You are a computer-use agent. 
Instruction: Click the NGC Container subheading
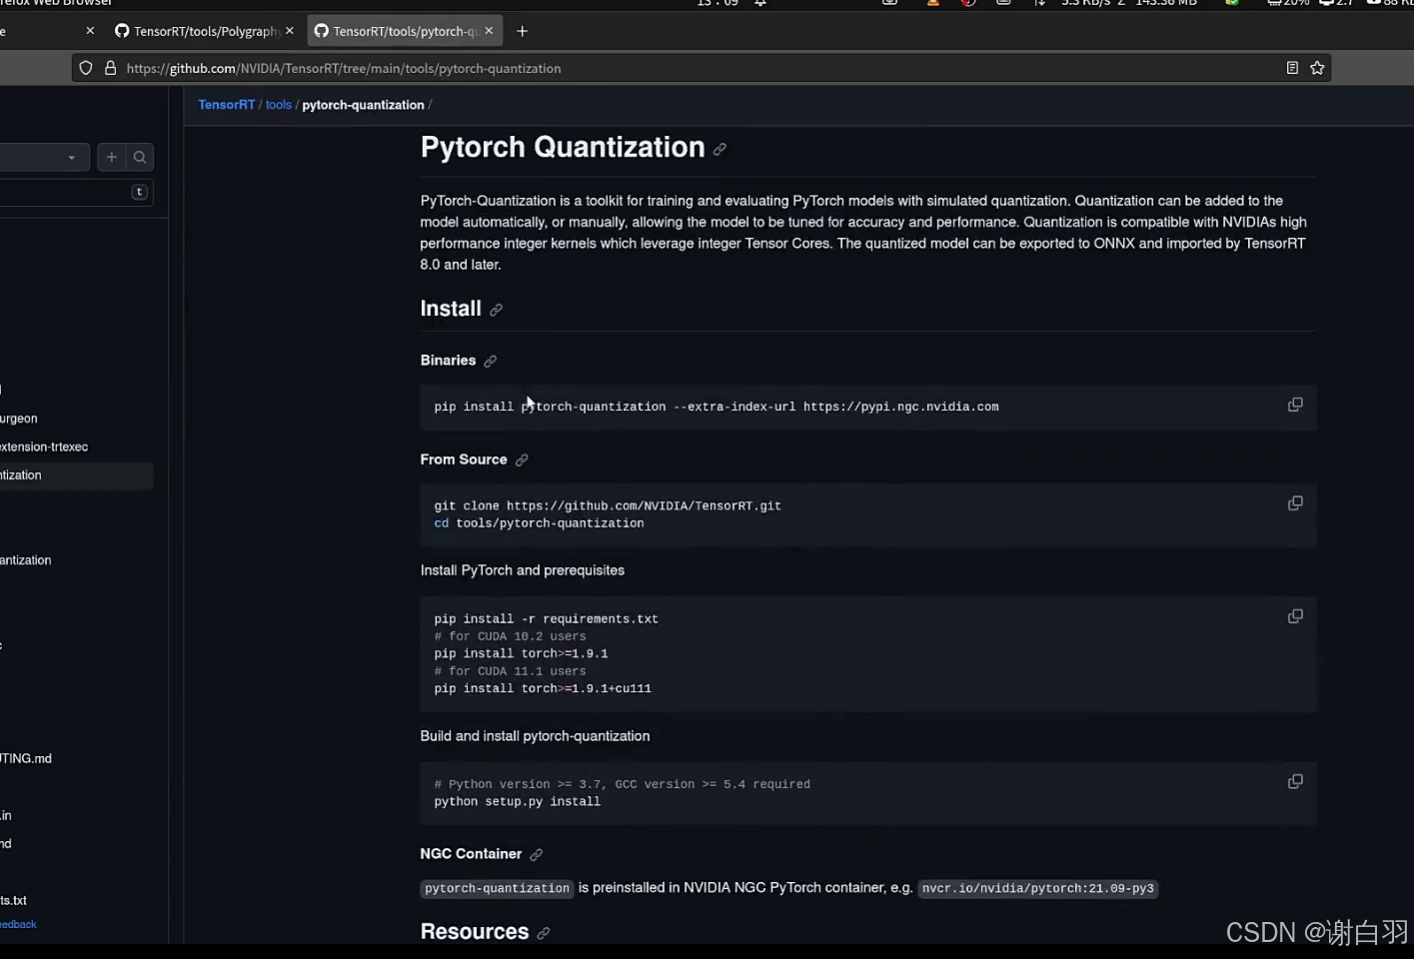click(x=471, y=854)
